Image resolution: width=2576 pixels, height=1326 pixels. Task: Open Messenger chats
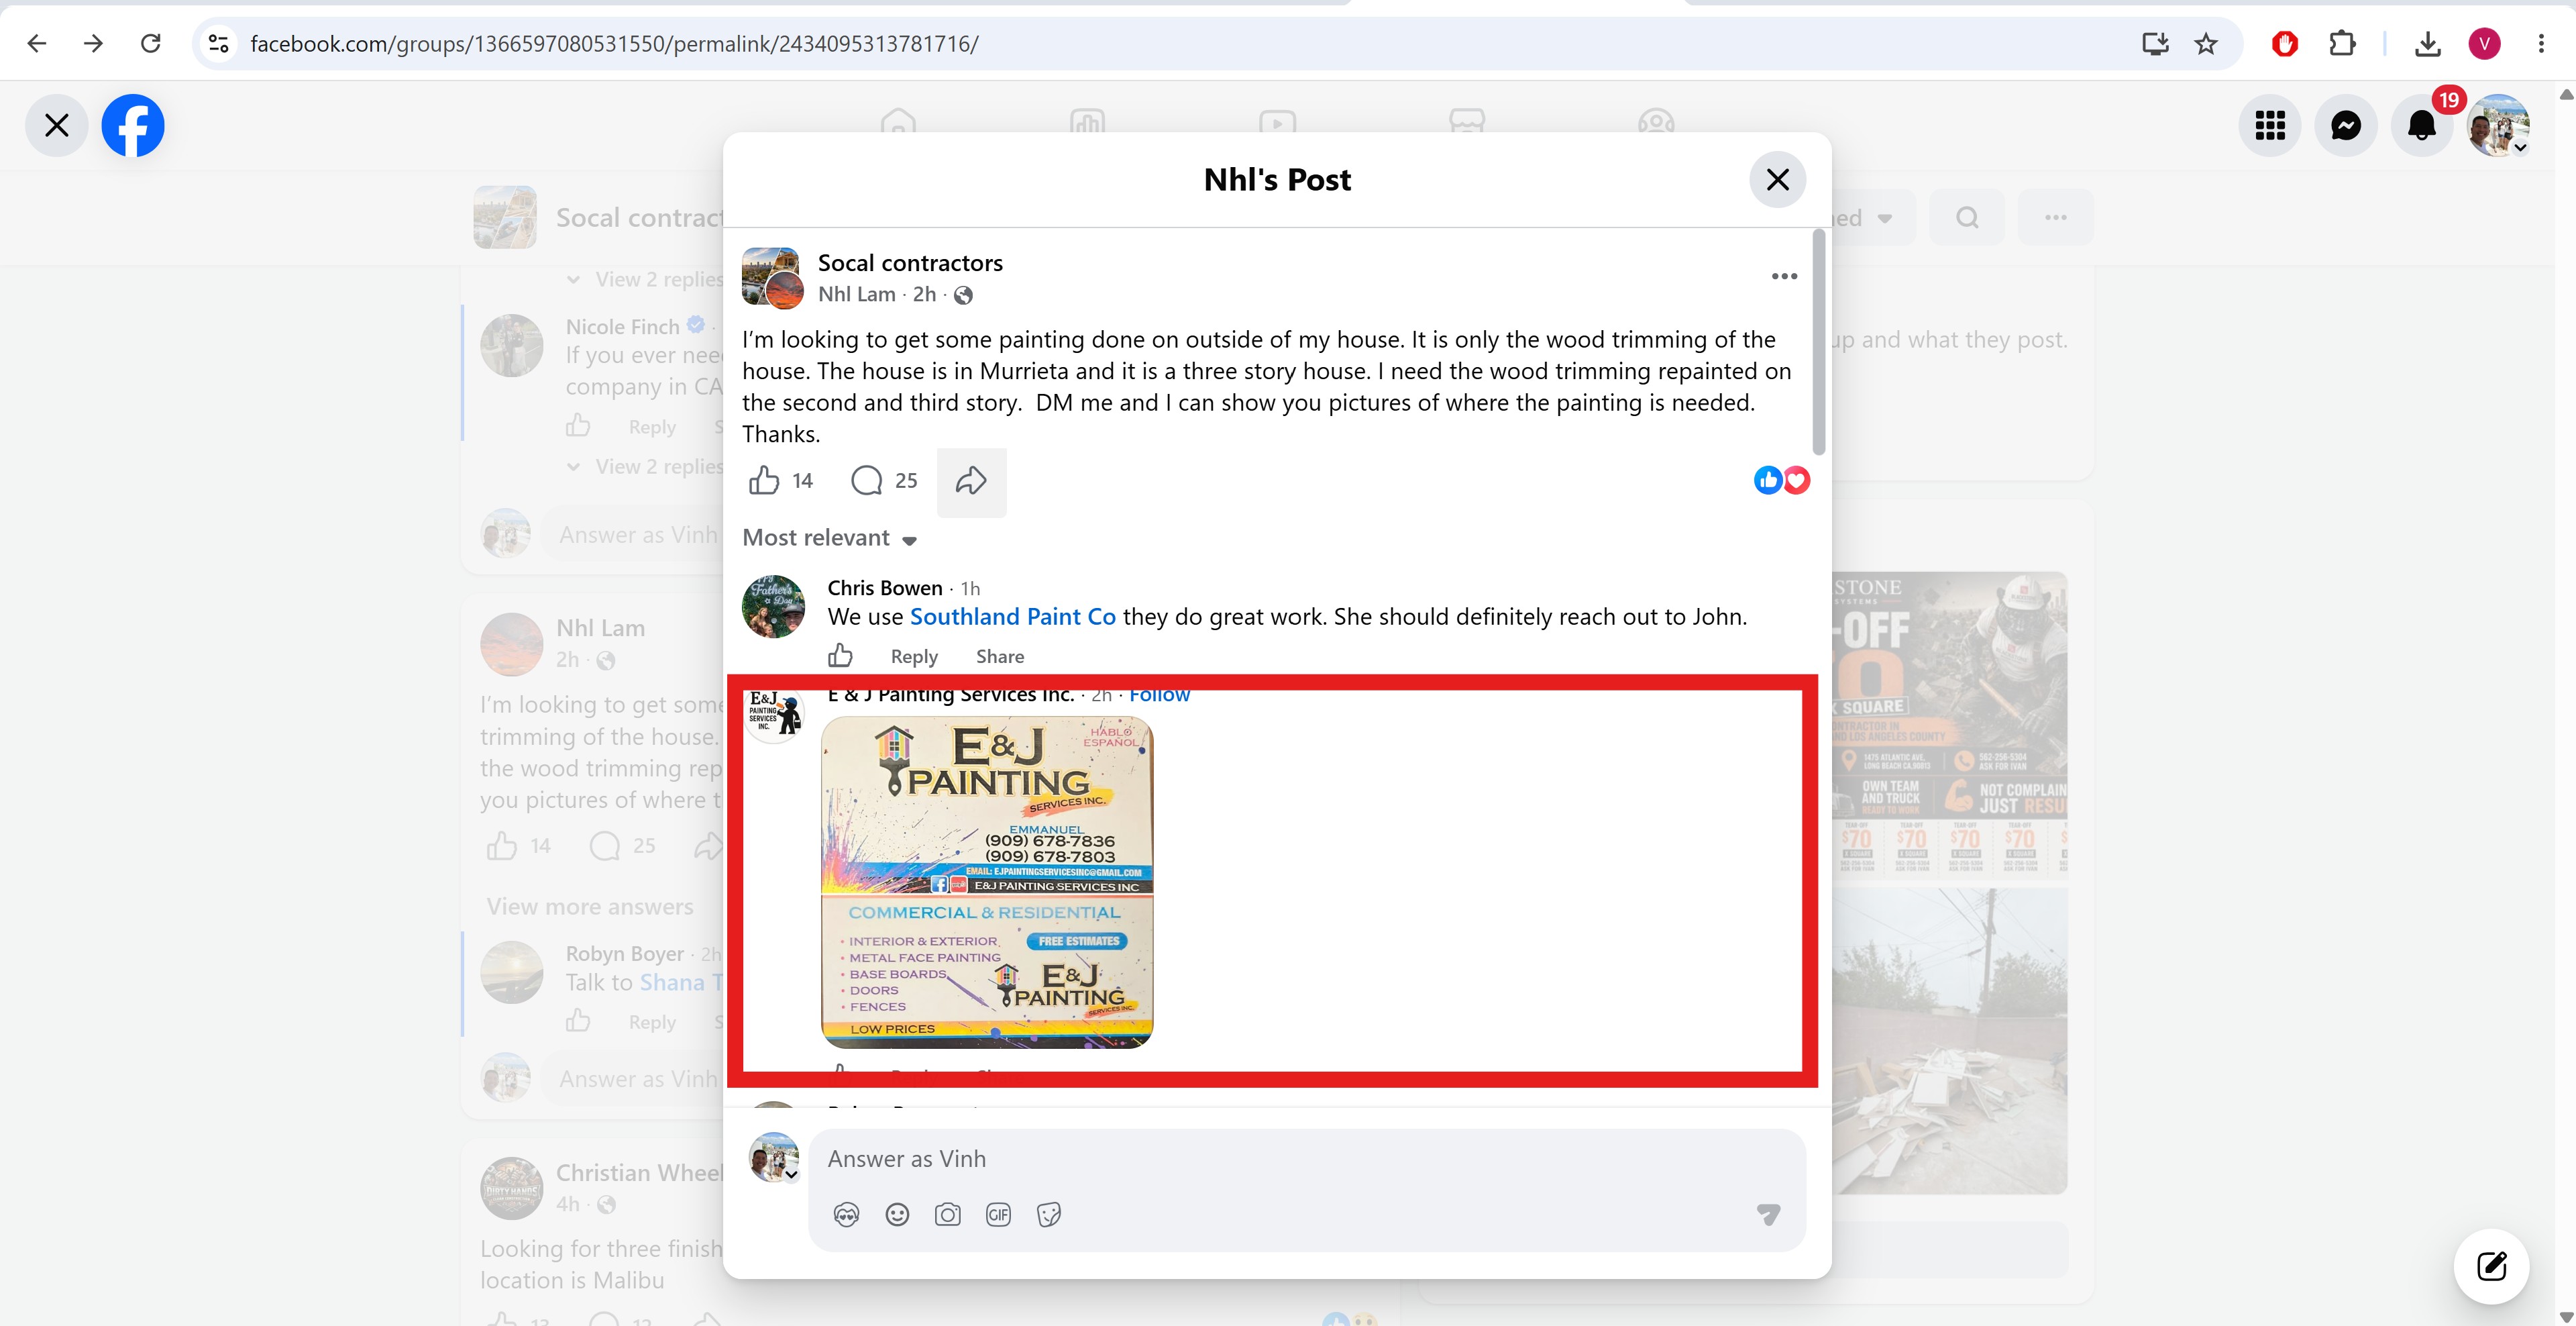click(x=2346, y=125)
